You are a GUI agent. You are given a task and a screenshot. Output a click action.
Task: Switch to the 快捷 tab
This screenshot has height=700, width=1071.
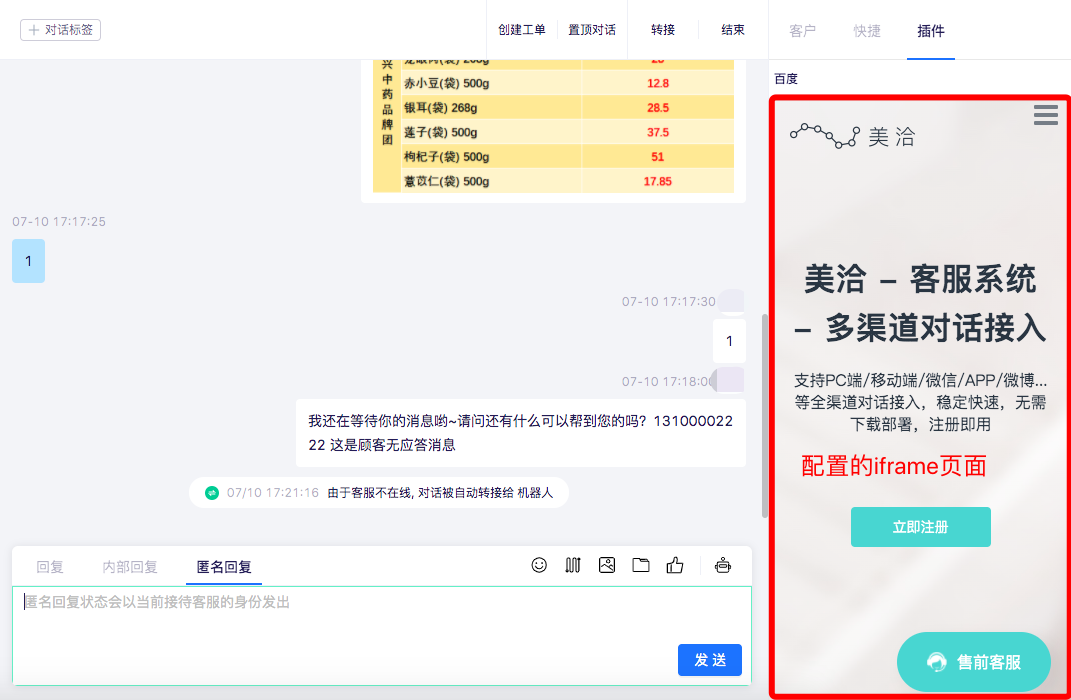click(x=867, y=31)
